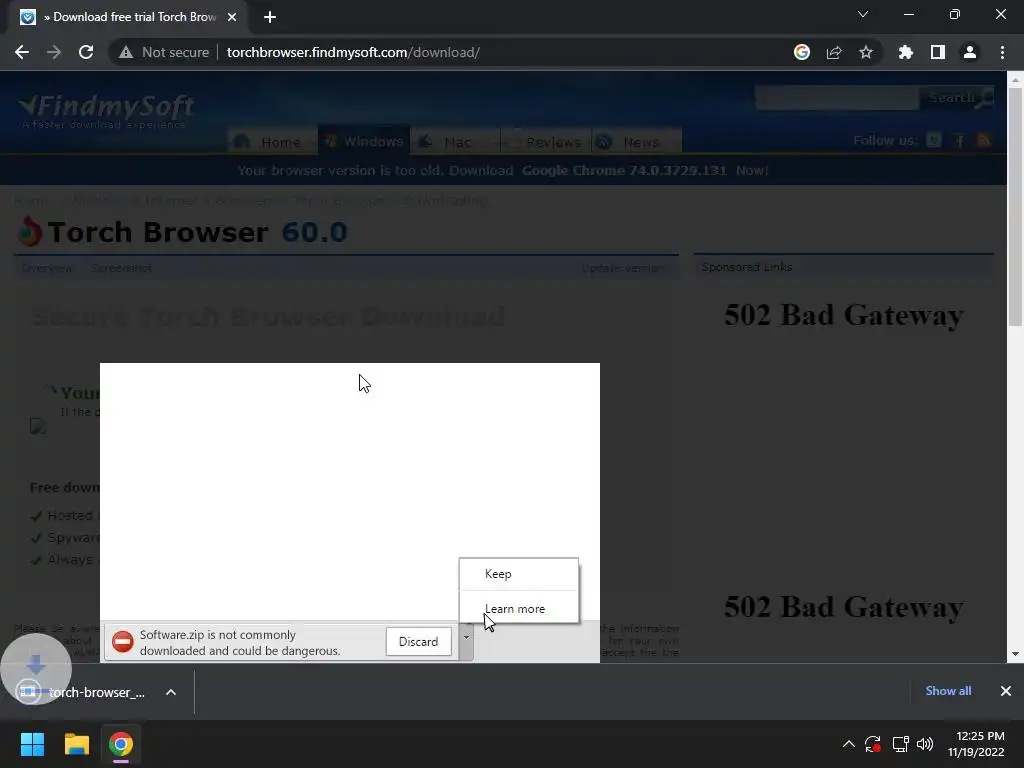
Task: Open the Reviews tab on FindMySoft
Action: (x=547, y=142)
